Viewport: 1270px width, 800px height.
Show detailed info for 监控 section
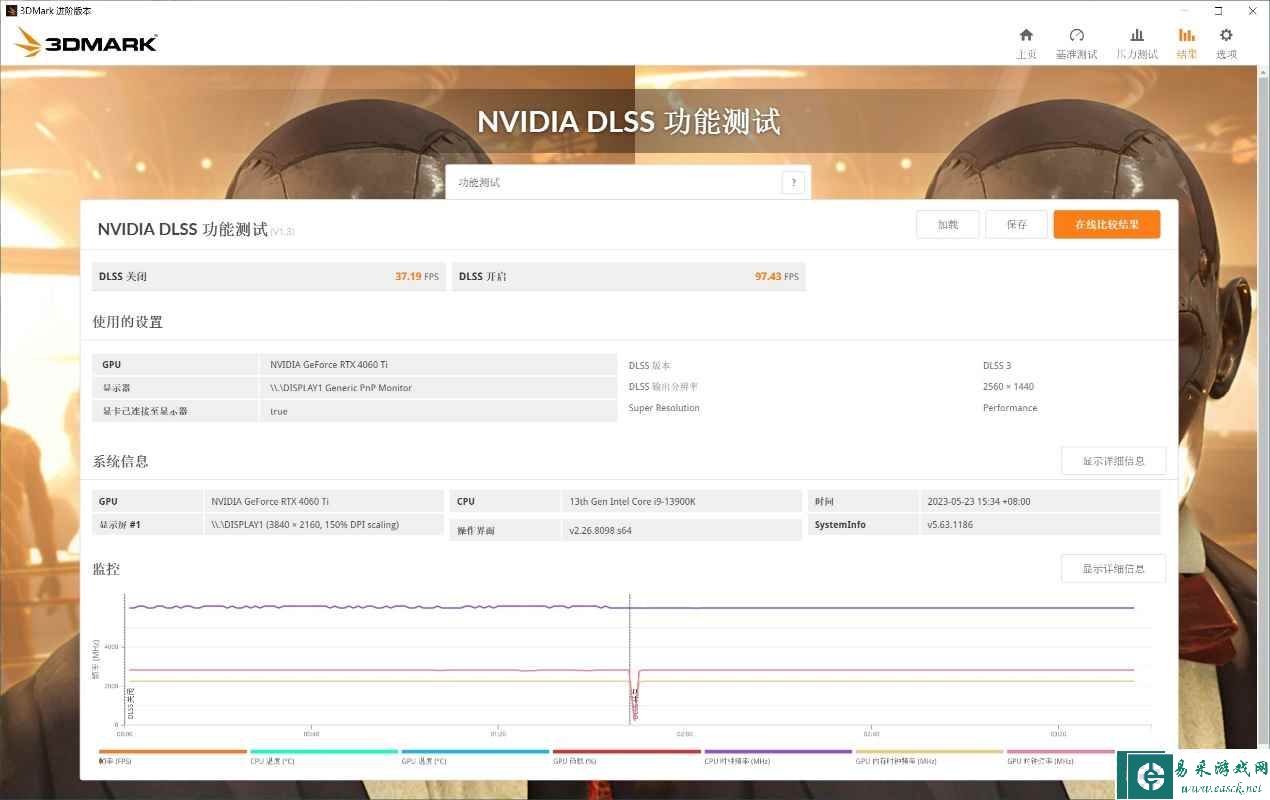1113,569
